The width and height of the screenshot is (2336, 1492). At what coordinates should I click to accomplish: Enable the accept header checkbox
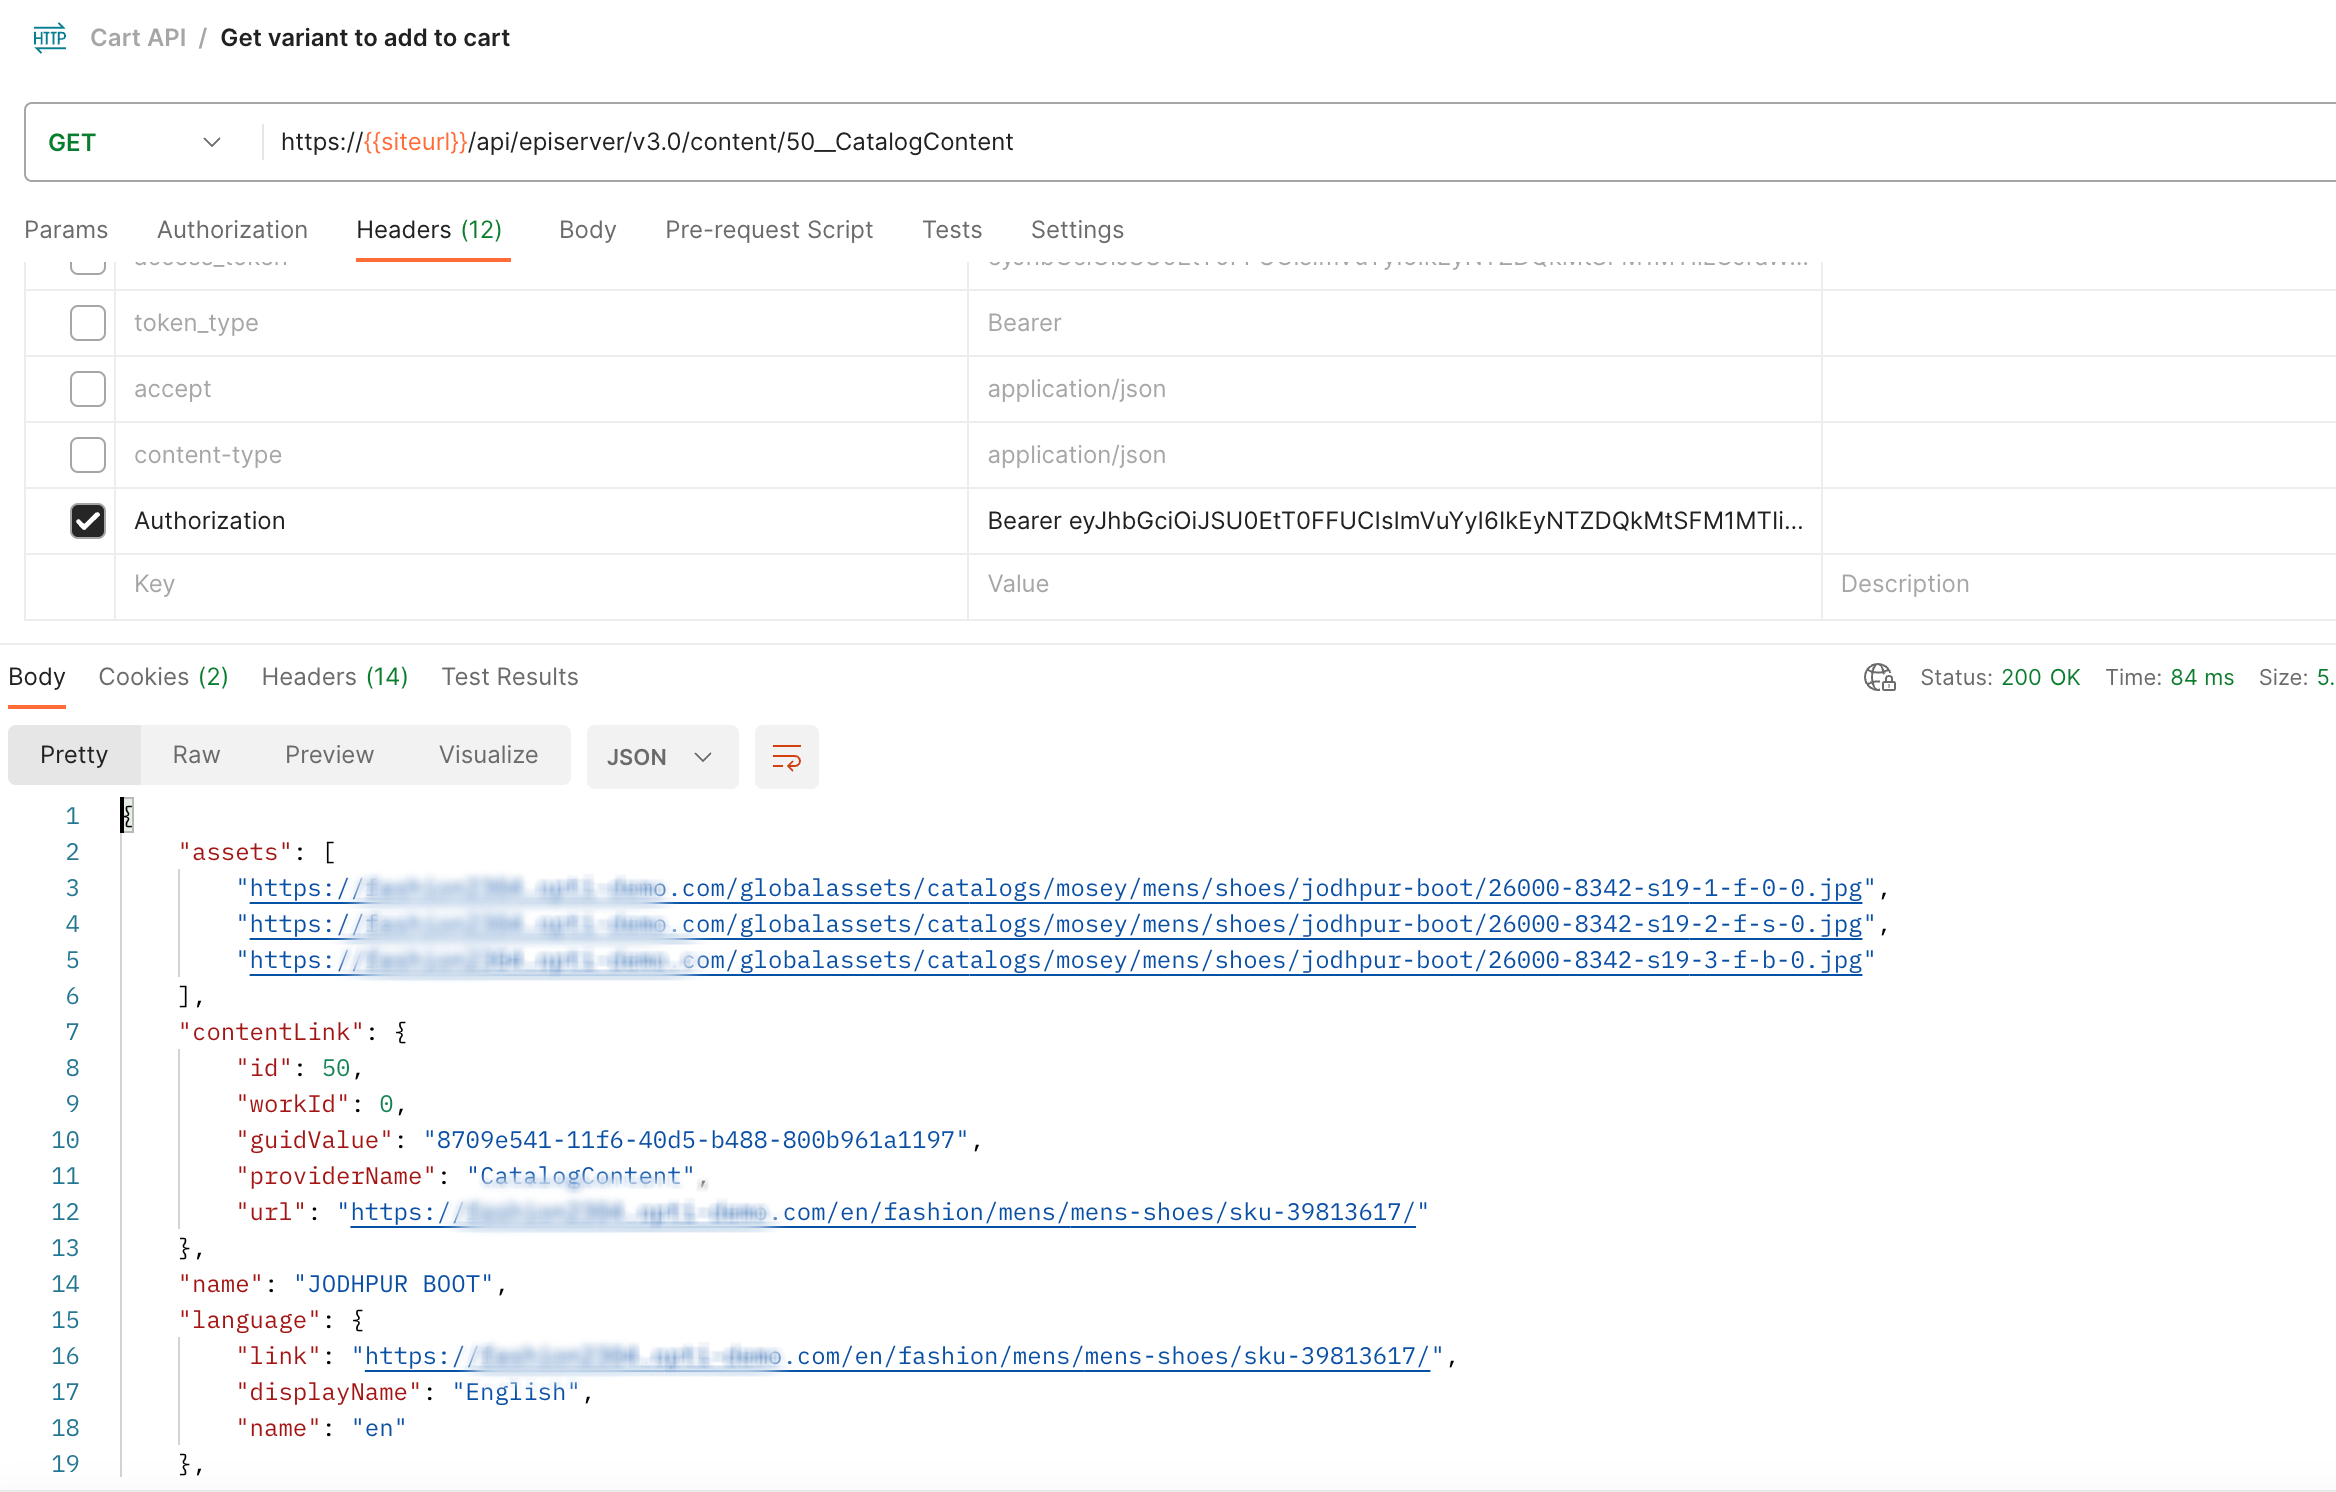pos(88,389)
